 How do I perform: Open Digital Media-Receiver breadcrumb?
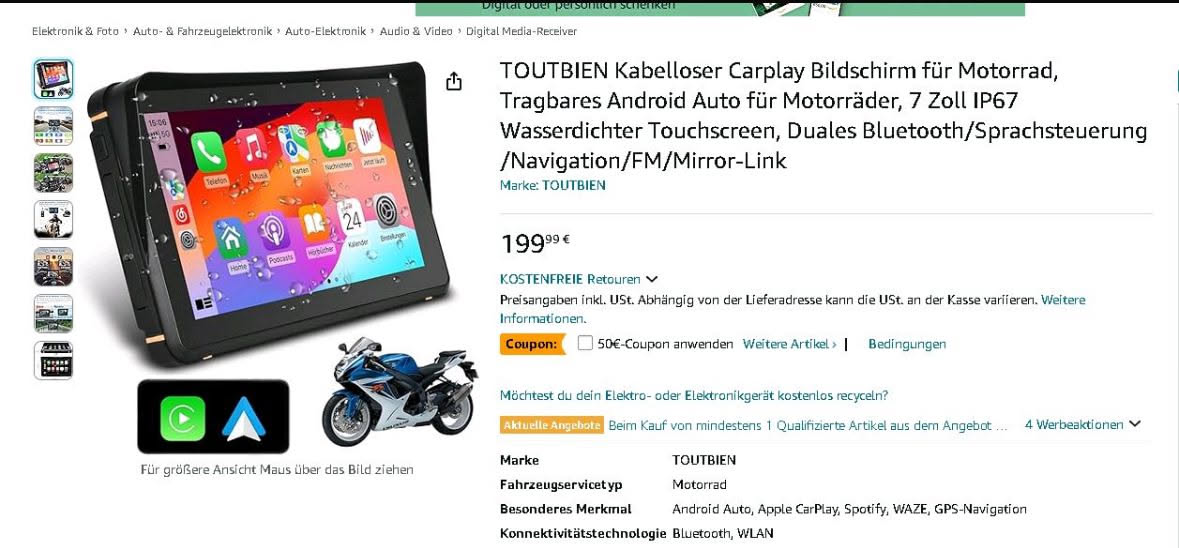(x=522, y=32)
